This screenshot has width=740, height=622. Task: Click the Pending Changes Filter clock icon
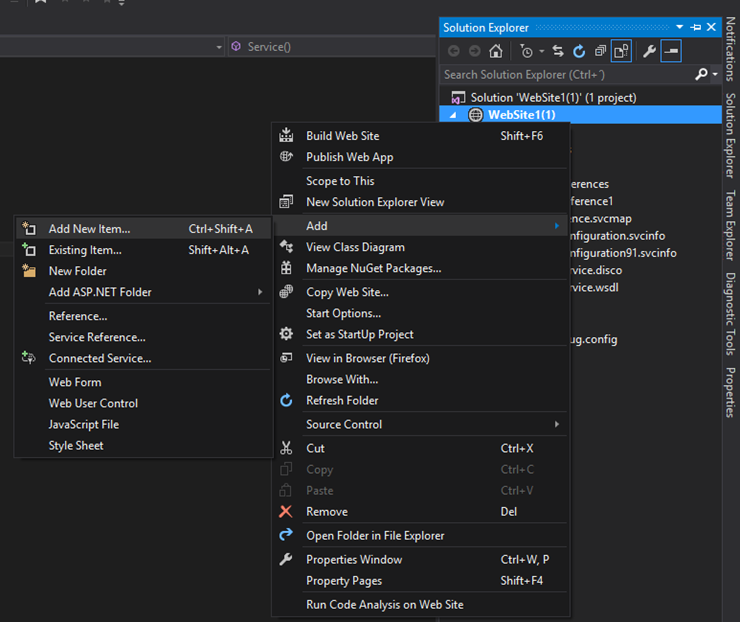[x=526, y=51]
